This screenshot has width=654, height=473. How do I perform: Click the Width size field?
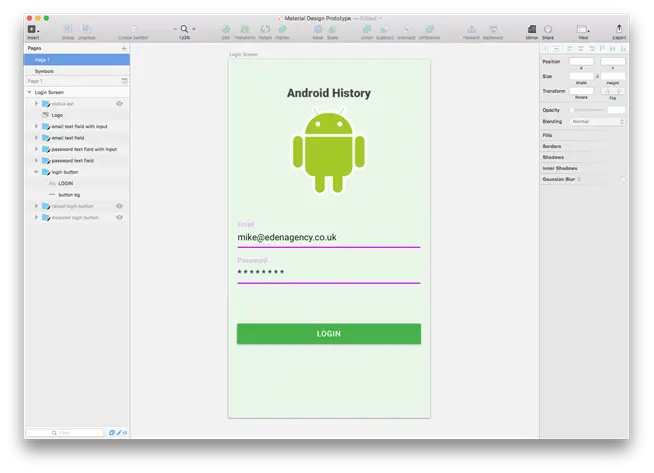pos(581,76)
